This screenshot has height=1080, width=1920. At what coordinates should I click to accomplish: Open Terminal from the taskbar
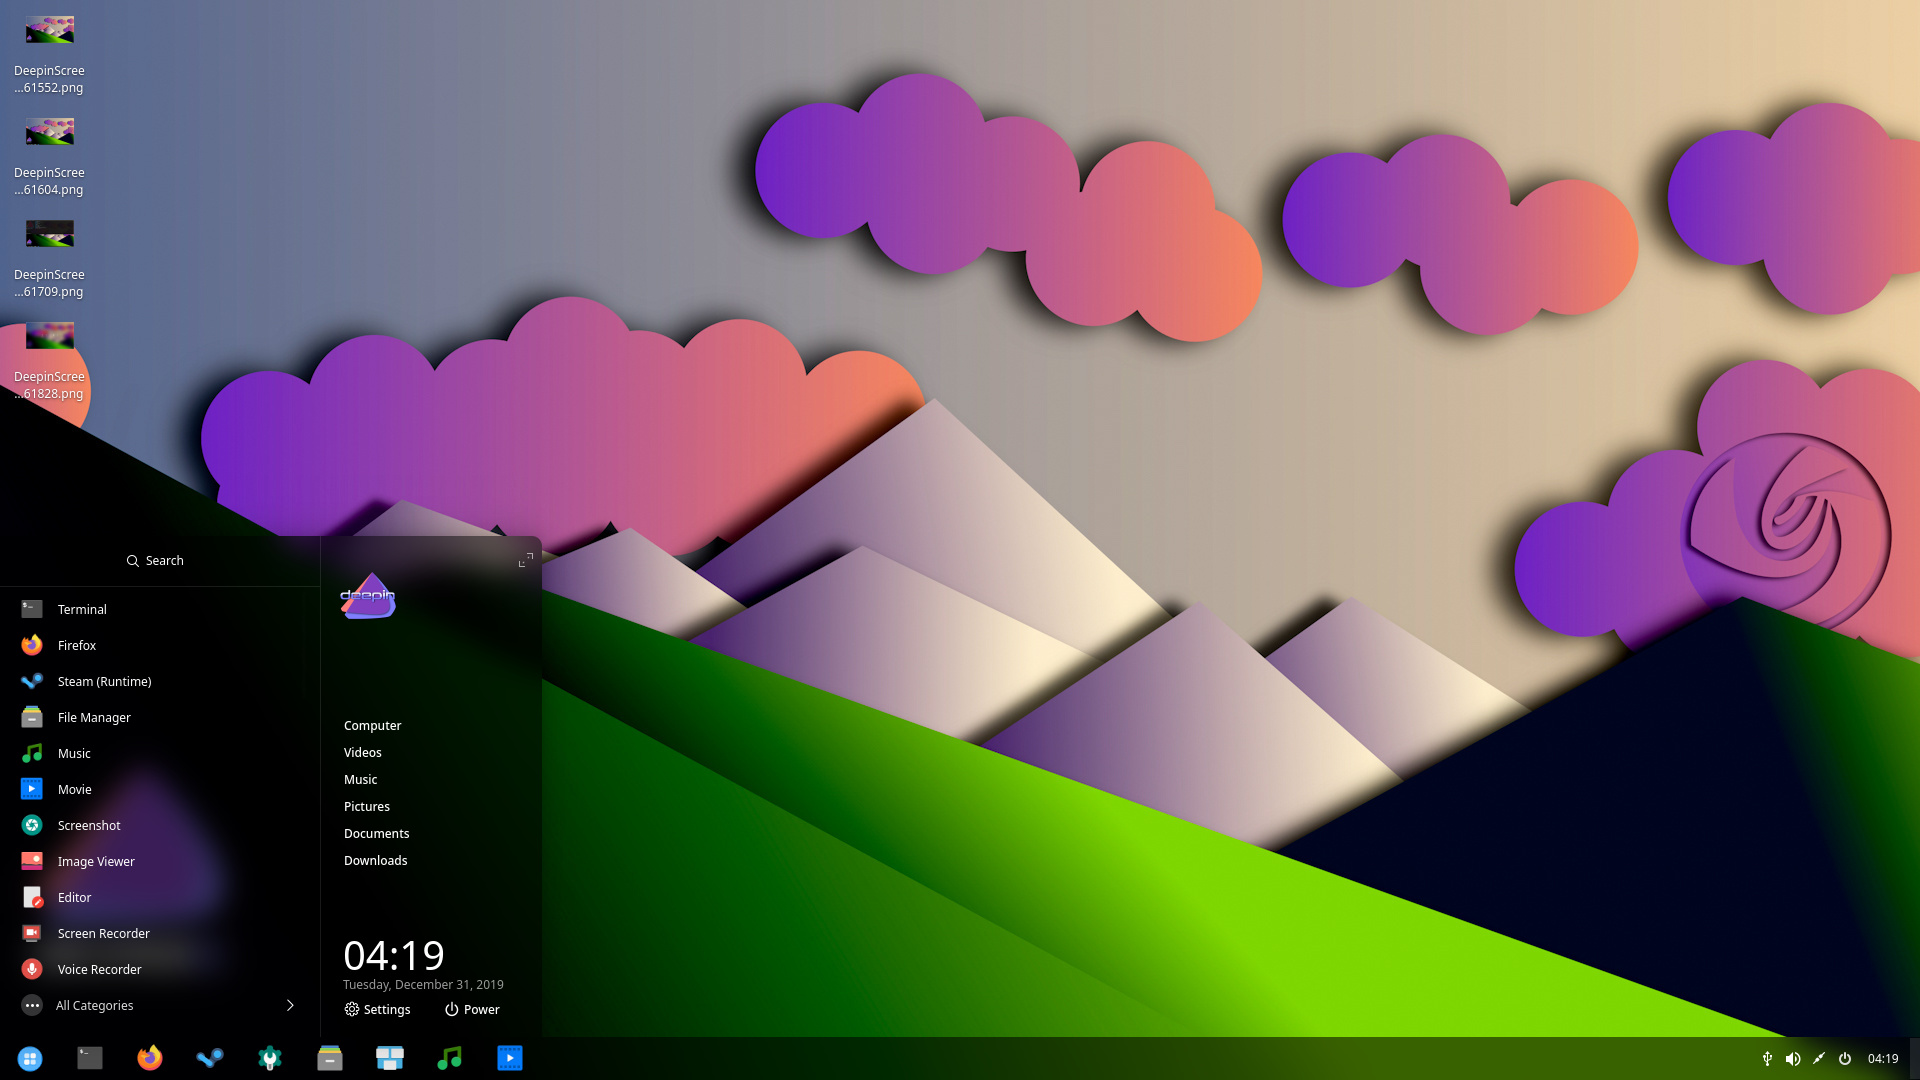point(90,1058)
